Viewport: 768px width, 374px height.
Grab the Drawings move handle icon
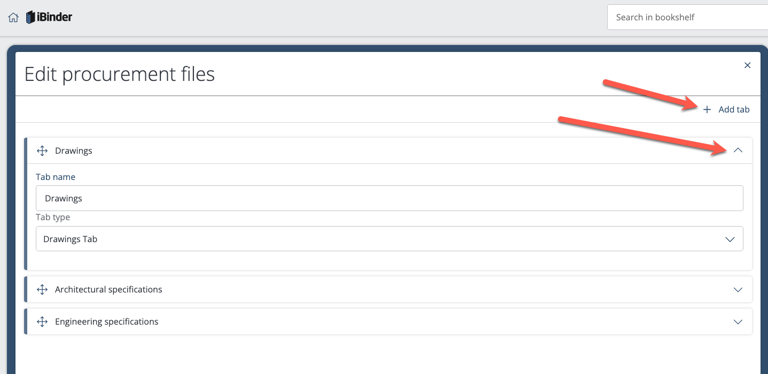42,151
